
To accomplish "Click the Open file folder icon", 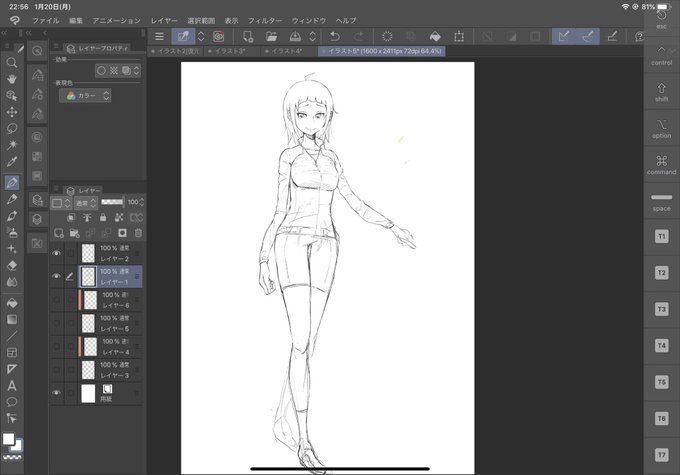I will tap(271, 36).
